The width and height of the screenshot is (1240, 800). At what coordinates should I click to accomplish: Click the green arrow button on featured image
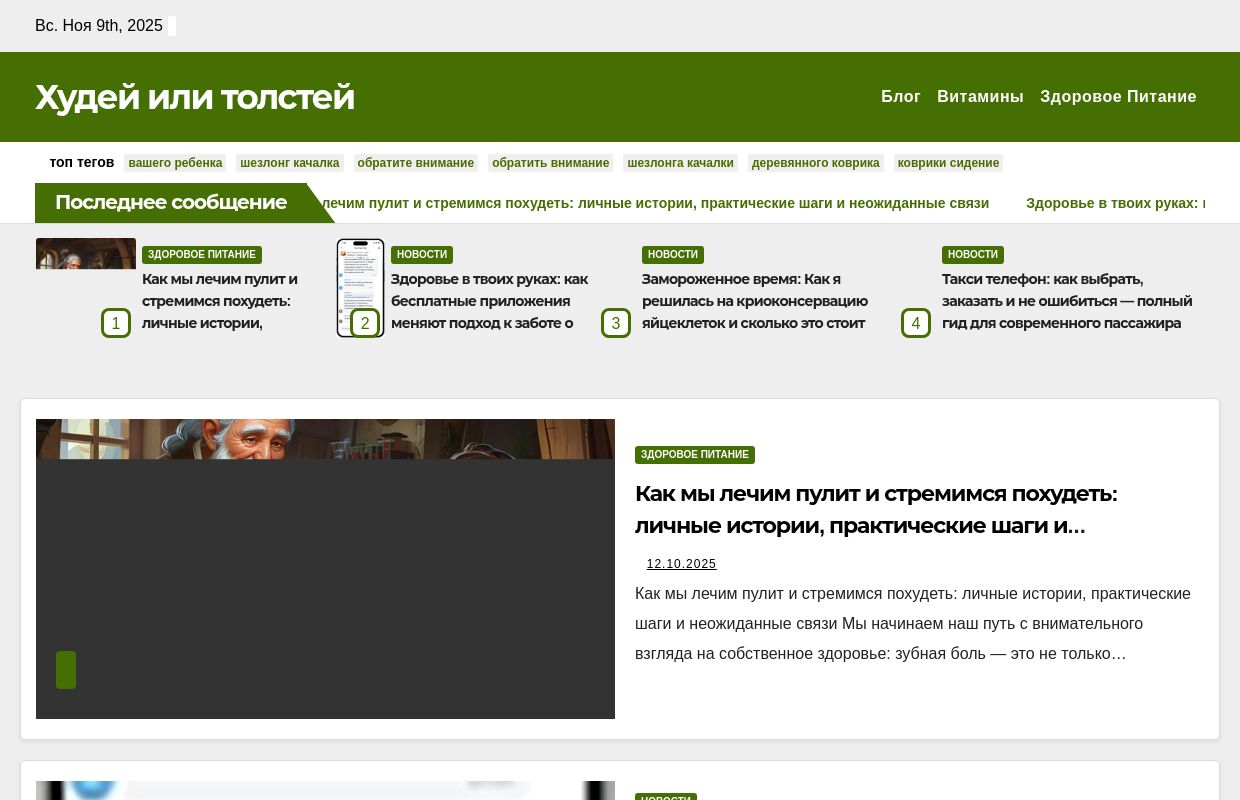[x=66, y=670]
